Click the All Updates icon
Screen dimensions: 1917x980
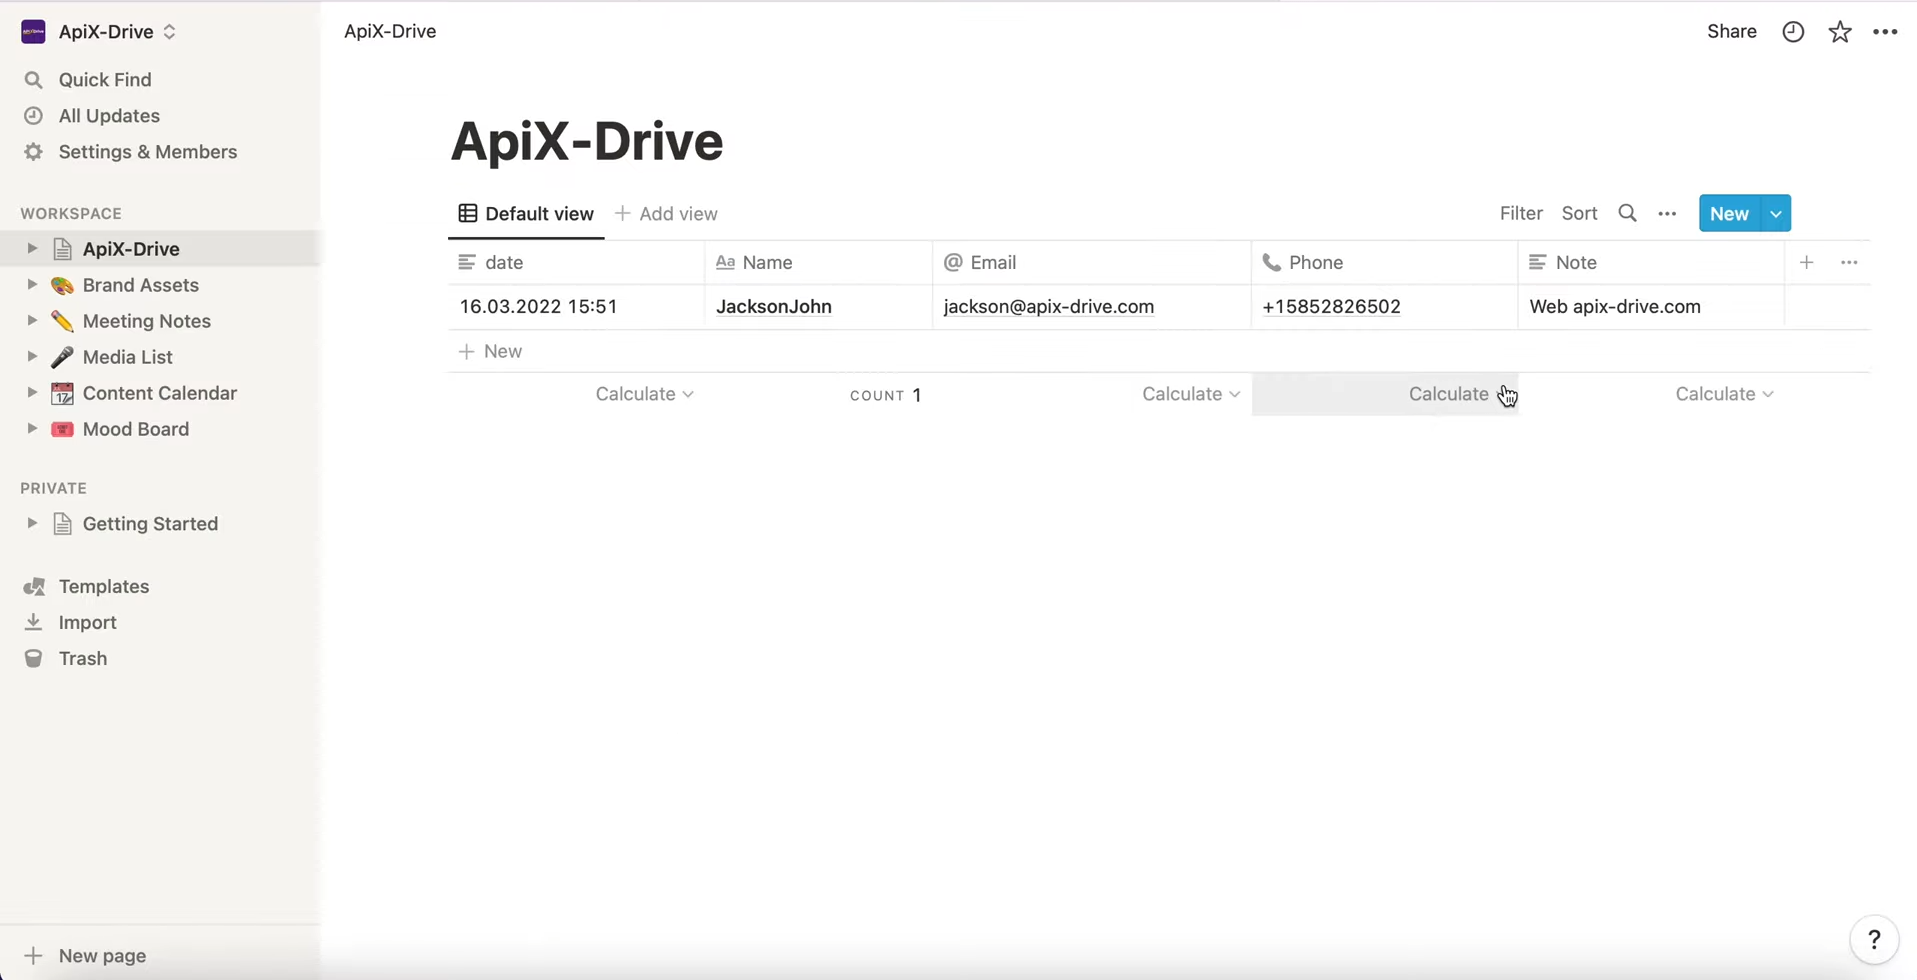33,116
